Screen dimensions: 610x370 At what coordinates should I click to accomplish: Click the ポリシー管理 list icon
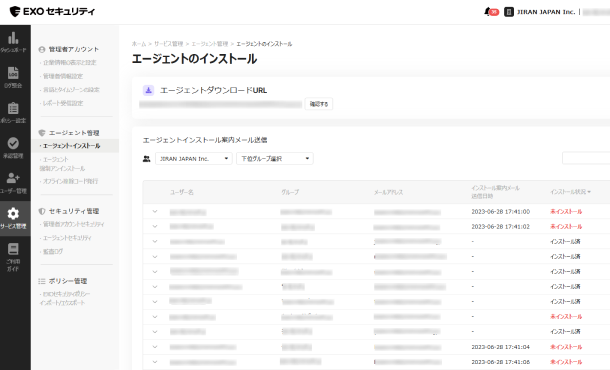point(42,281)
